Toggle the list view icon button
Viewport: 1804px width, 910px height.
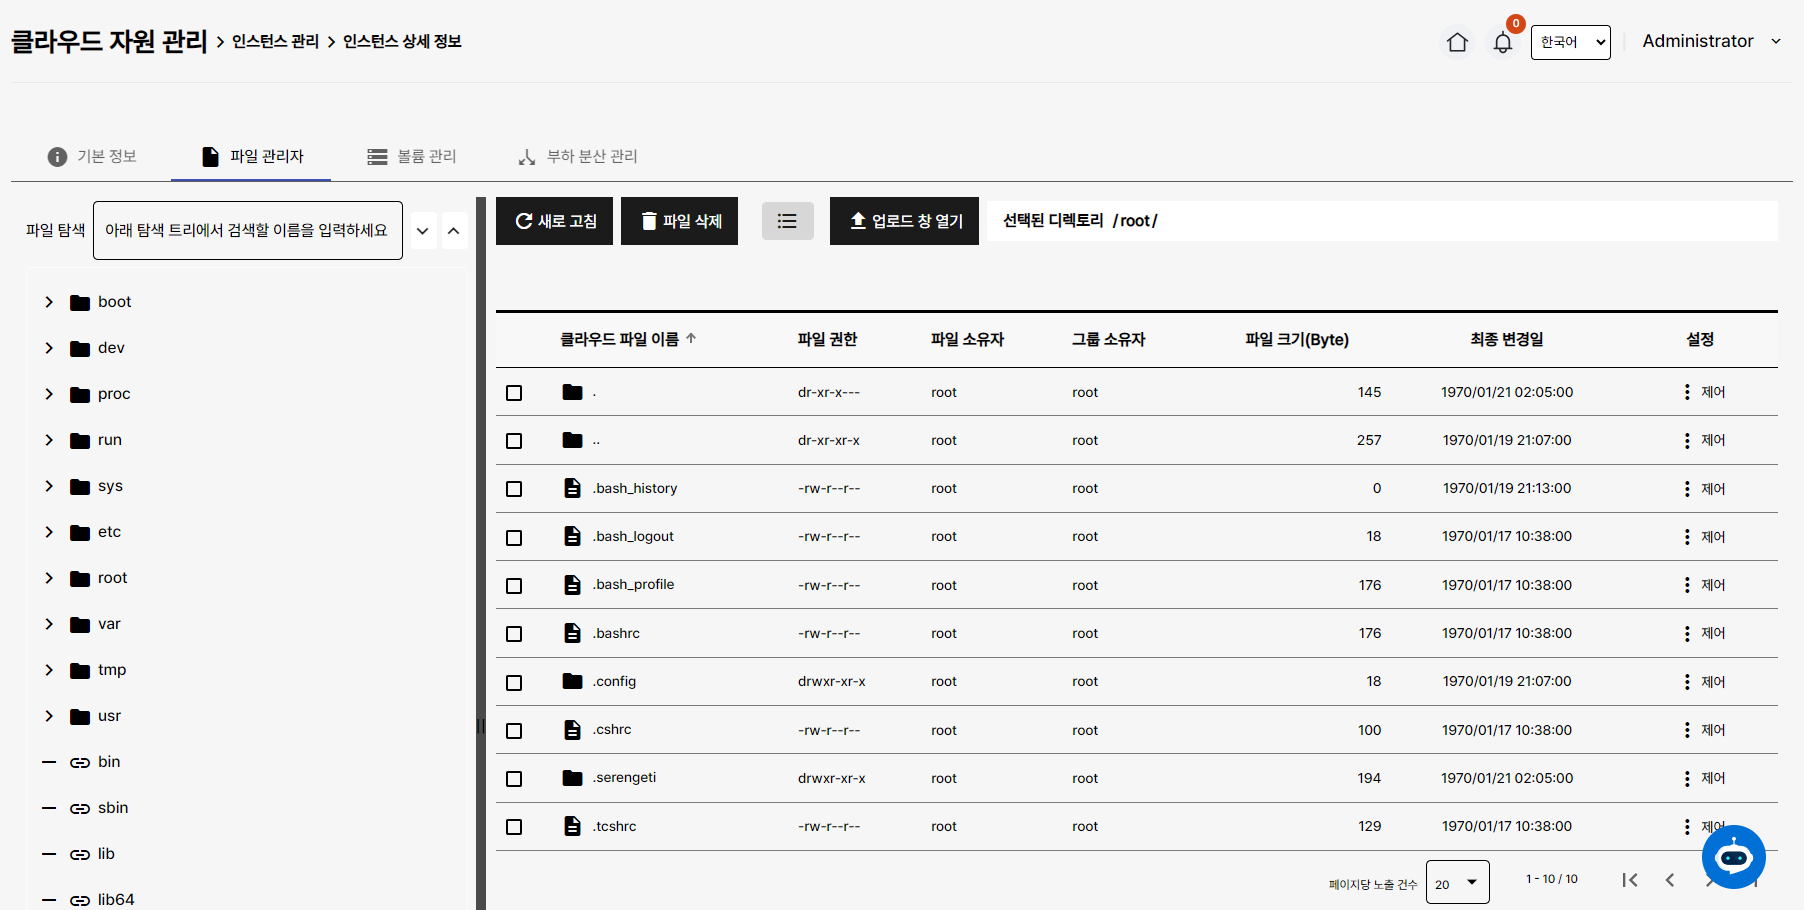(787, 221)
